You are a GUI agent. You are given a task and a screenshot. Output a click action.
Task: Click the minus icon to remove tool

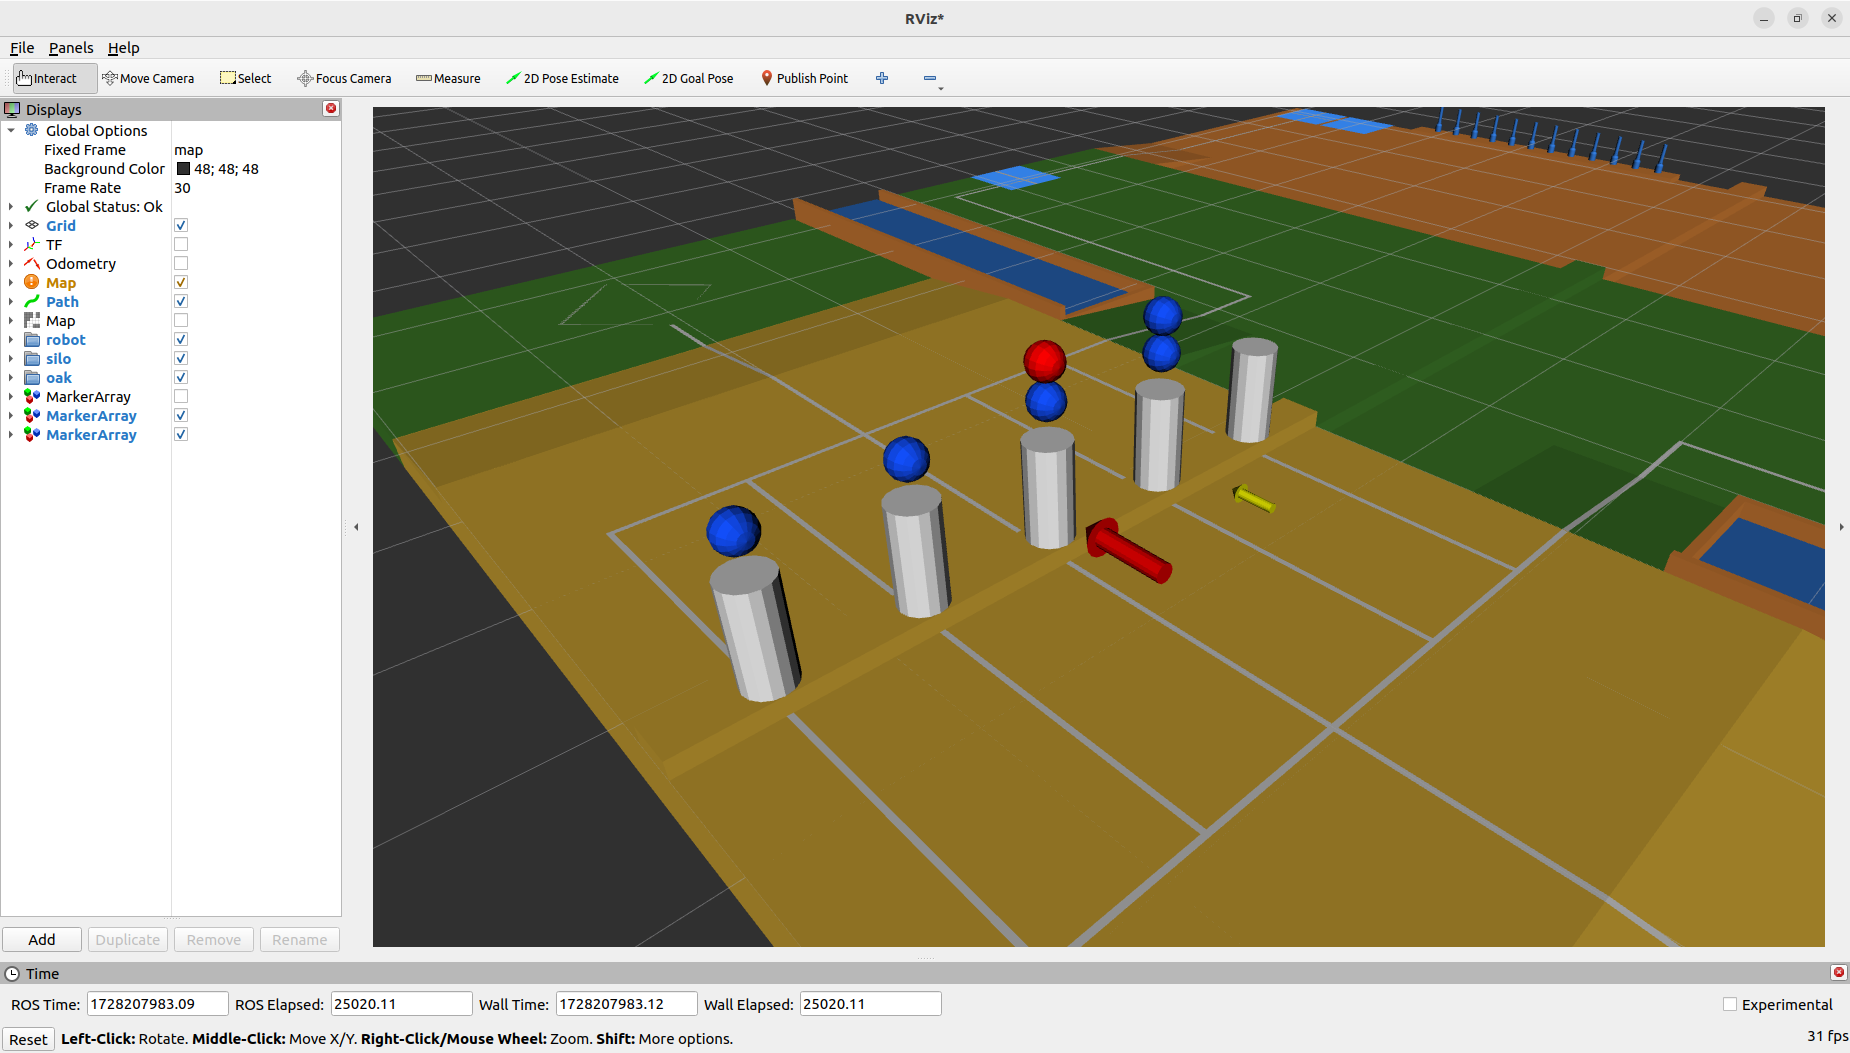coord(930,78)
